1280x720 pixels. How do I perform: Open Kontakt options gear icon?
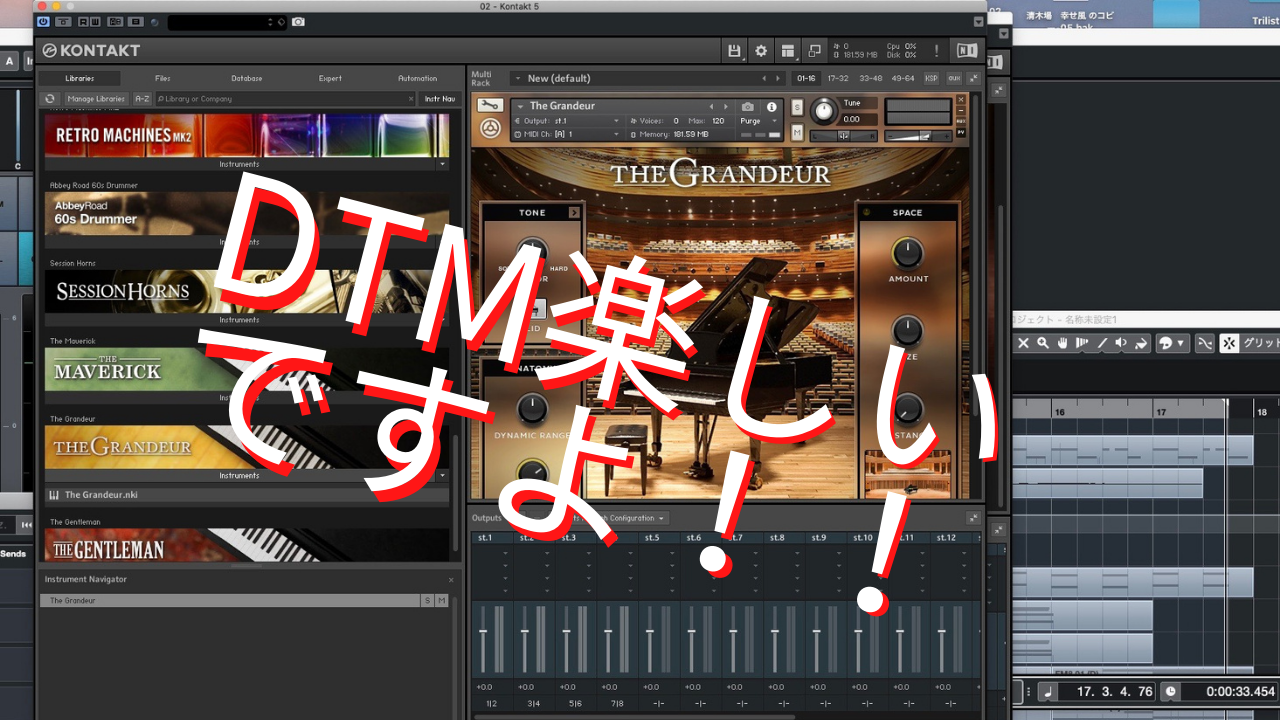click(x=761, y=51)
